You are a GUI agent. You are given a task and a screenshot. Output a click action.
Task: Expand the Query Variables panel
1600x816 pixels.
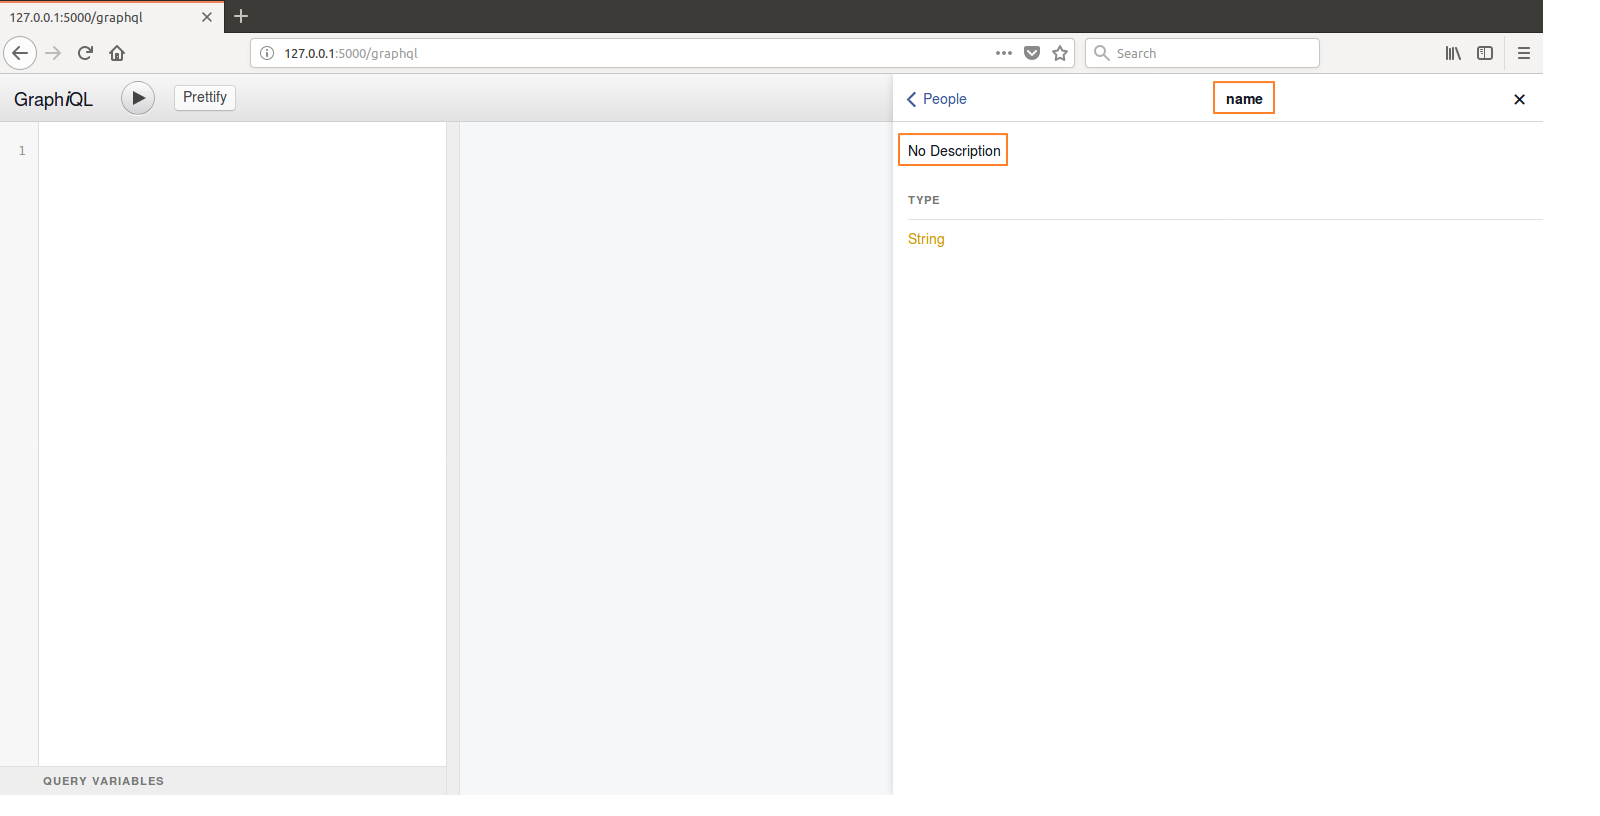223,781
